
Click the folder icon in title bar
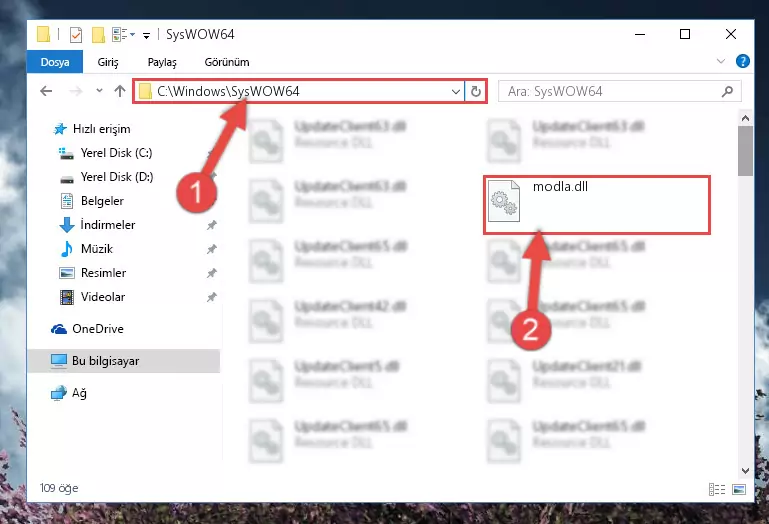point(44,34)
